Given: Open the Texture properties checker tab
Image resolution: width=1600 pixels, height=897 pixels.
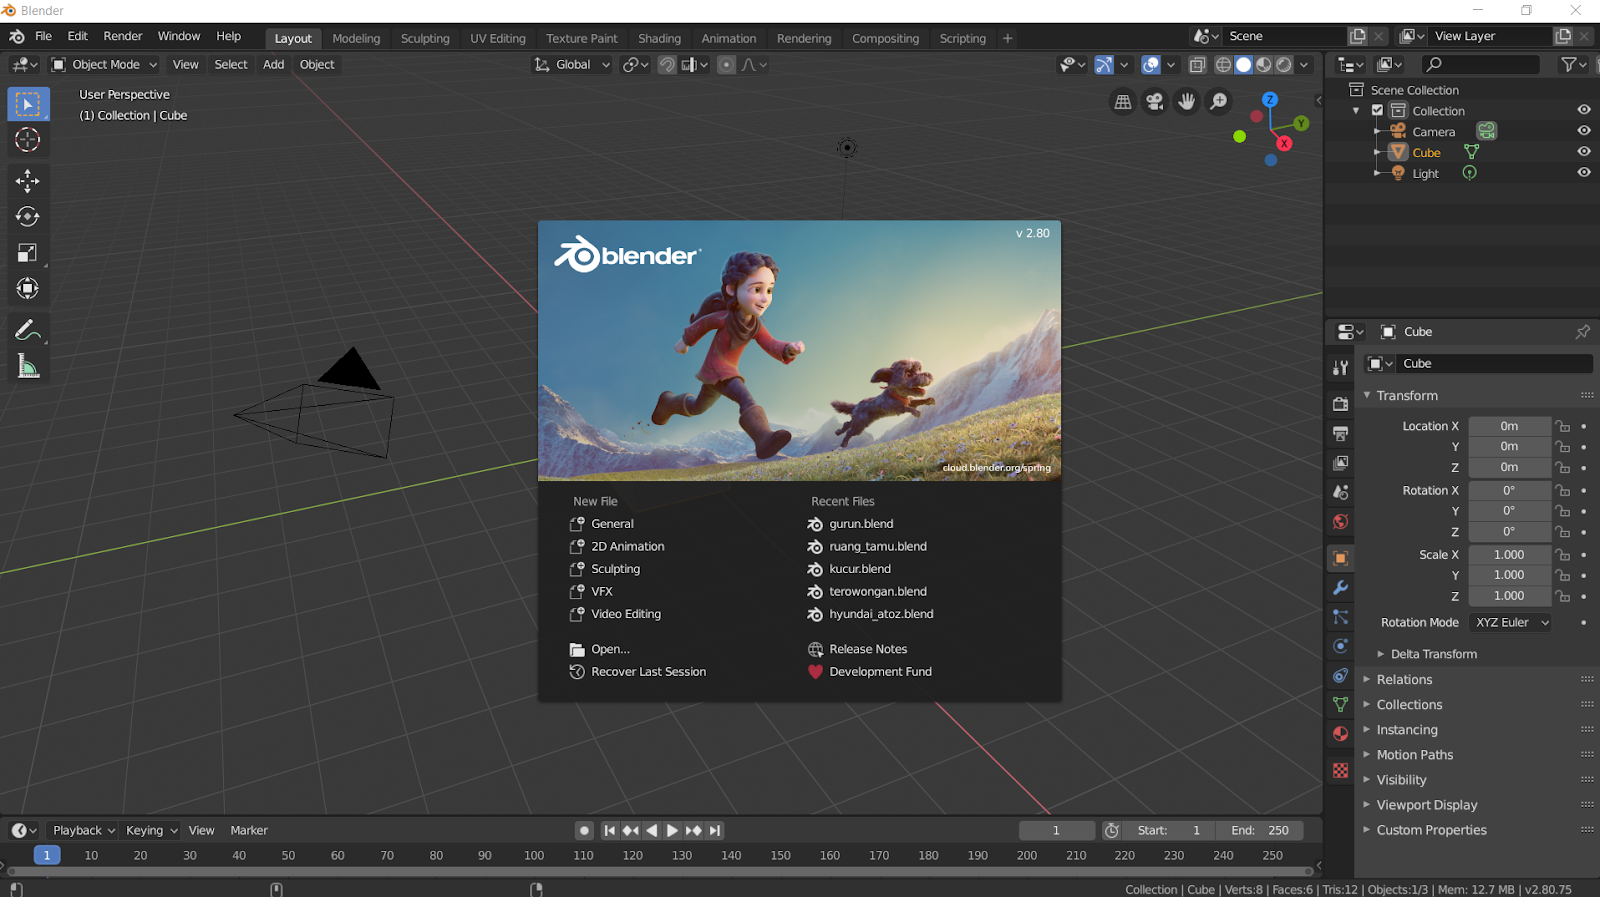Looking at the screenshot, I should pyautogui.click(x=1341, y=770).
